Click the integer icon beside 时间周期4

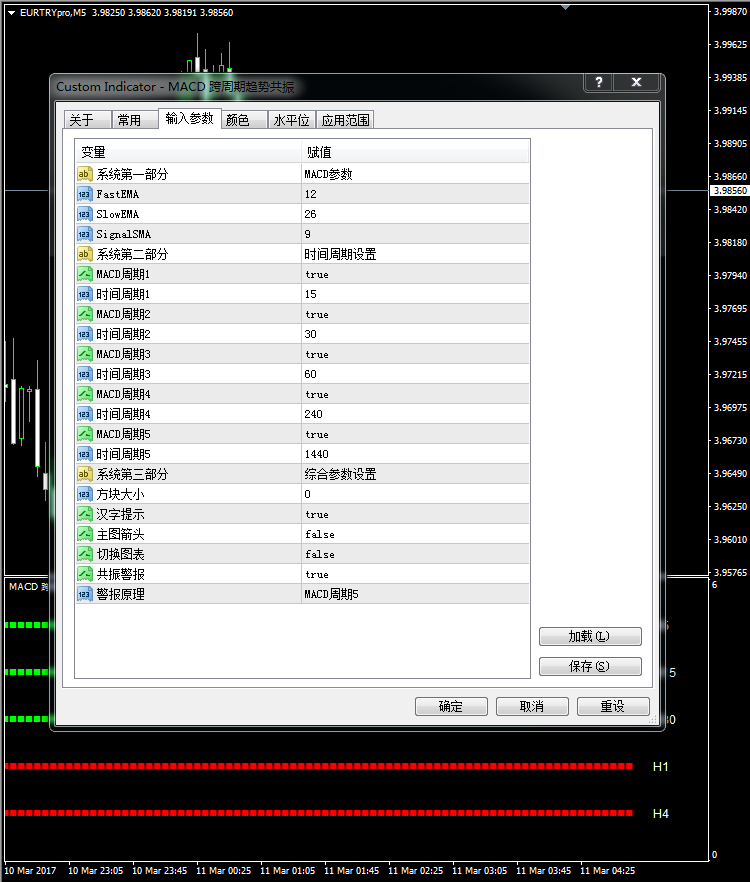click(x=84, y=414)
